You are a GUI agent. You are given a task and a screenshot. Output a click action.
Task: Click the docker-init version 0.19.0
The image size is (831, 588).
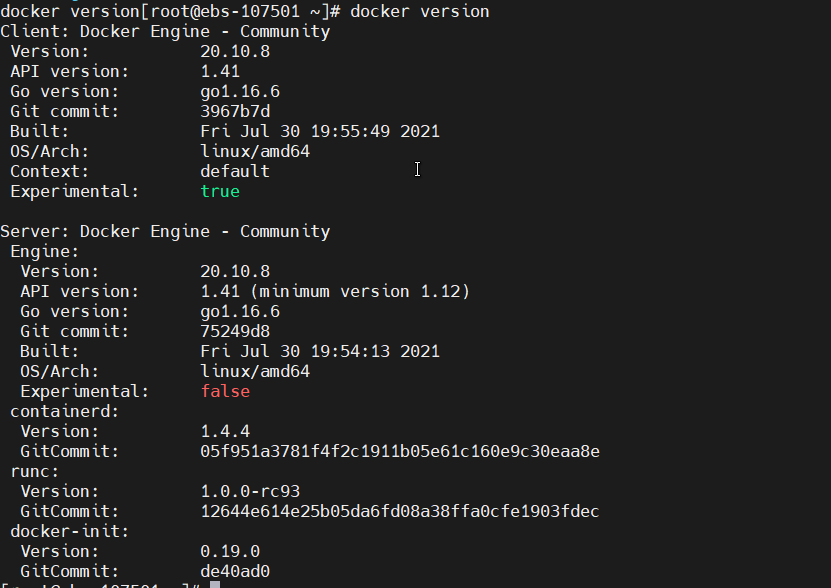click(230, 552)
